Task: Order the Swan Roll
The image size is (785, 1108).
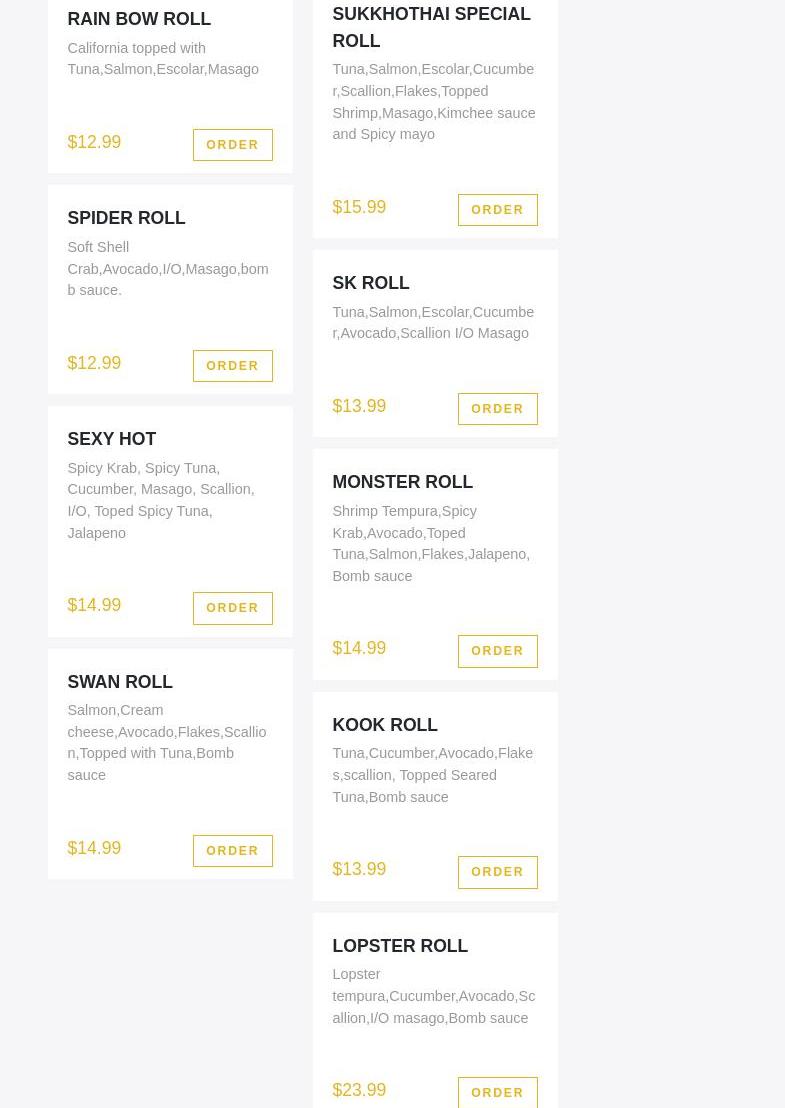Action: pos(232,851)
